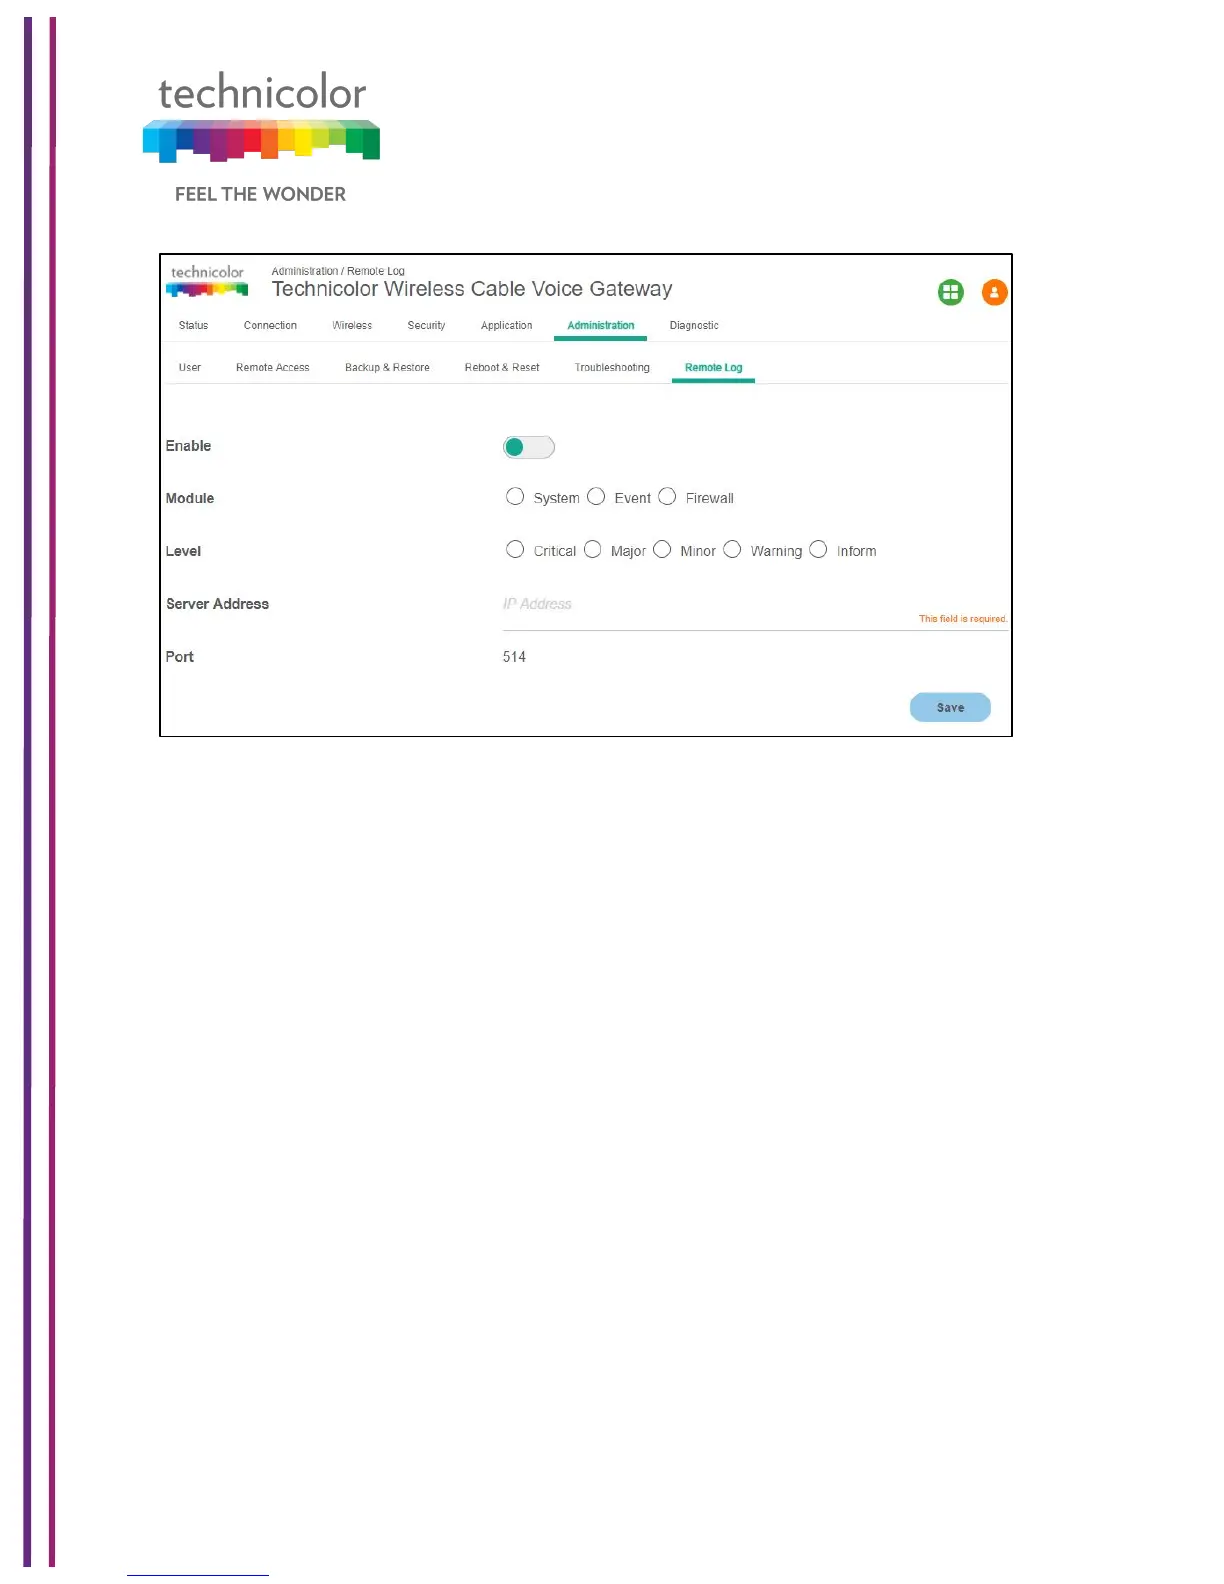Screen dimensions: 1224x1584
Task: Click the Technicolor Wireless Cable Voice Gateway title
Action: [472, 289]
